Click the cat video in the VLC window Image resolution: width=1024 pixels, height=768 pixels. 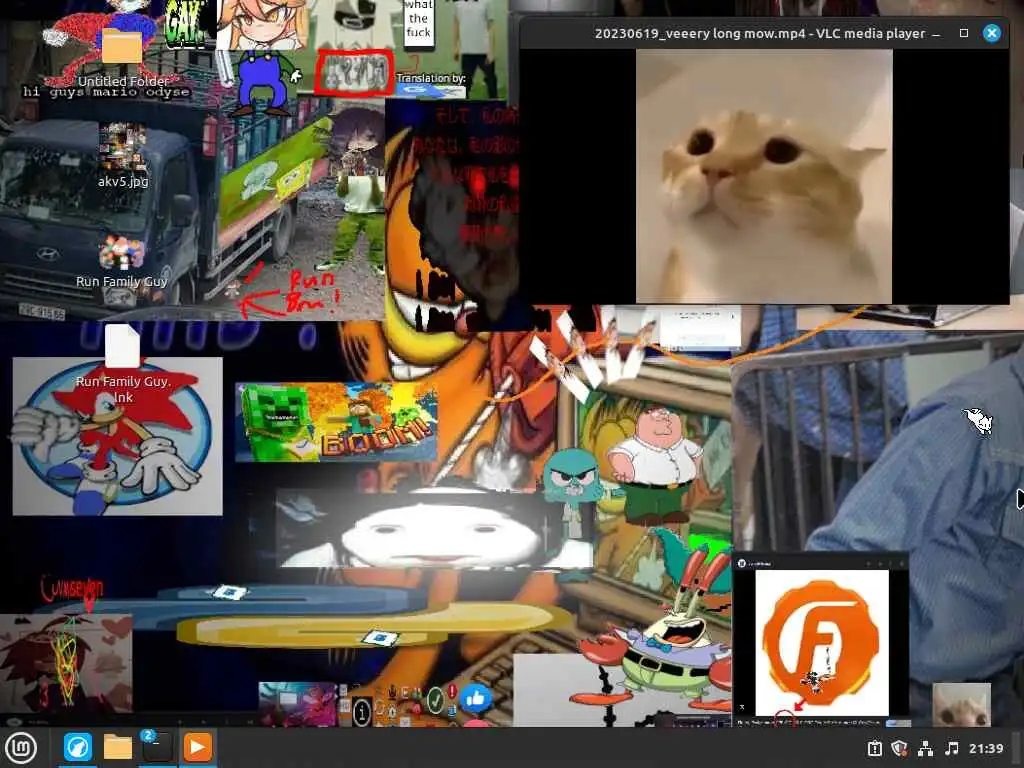[764, 176]
